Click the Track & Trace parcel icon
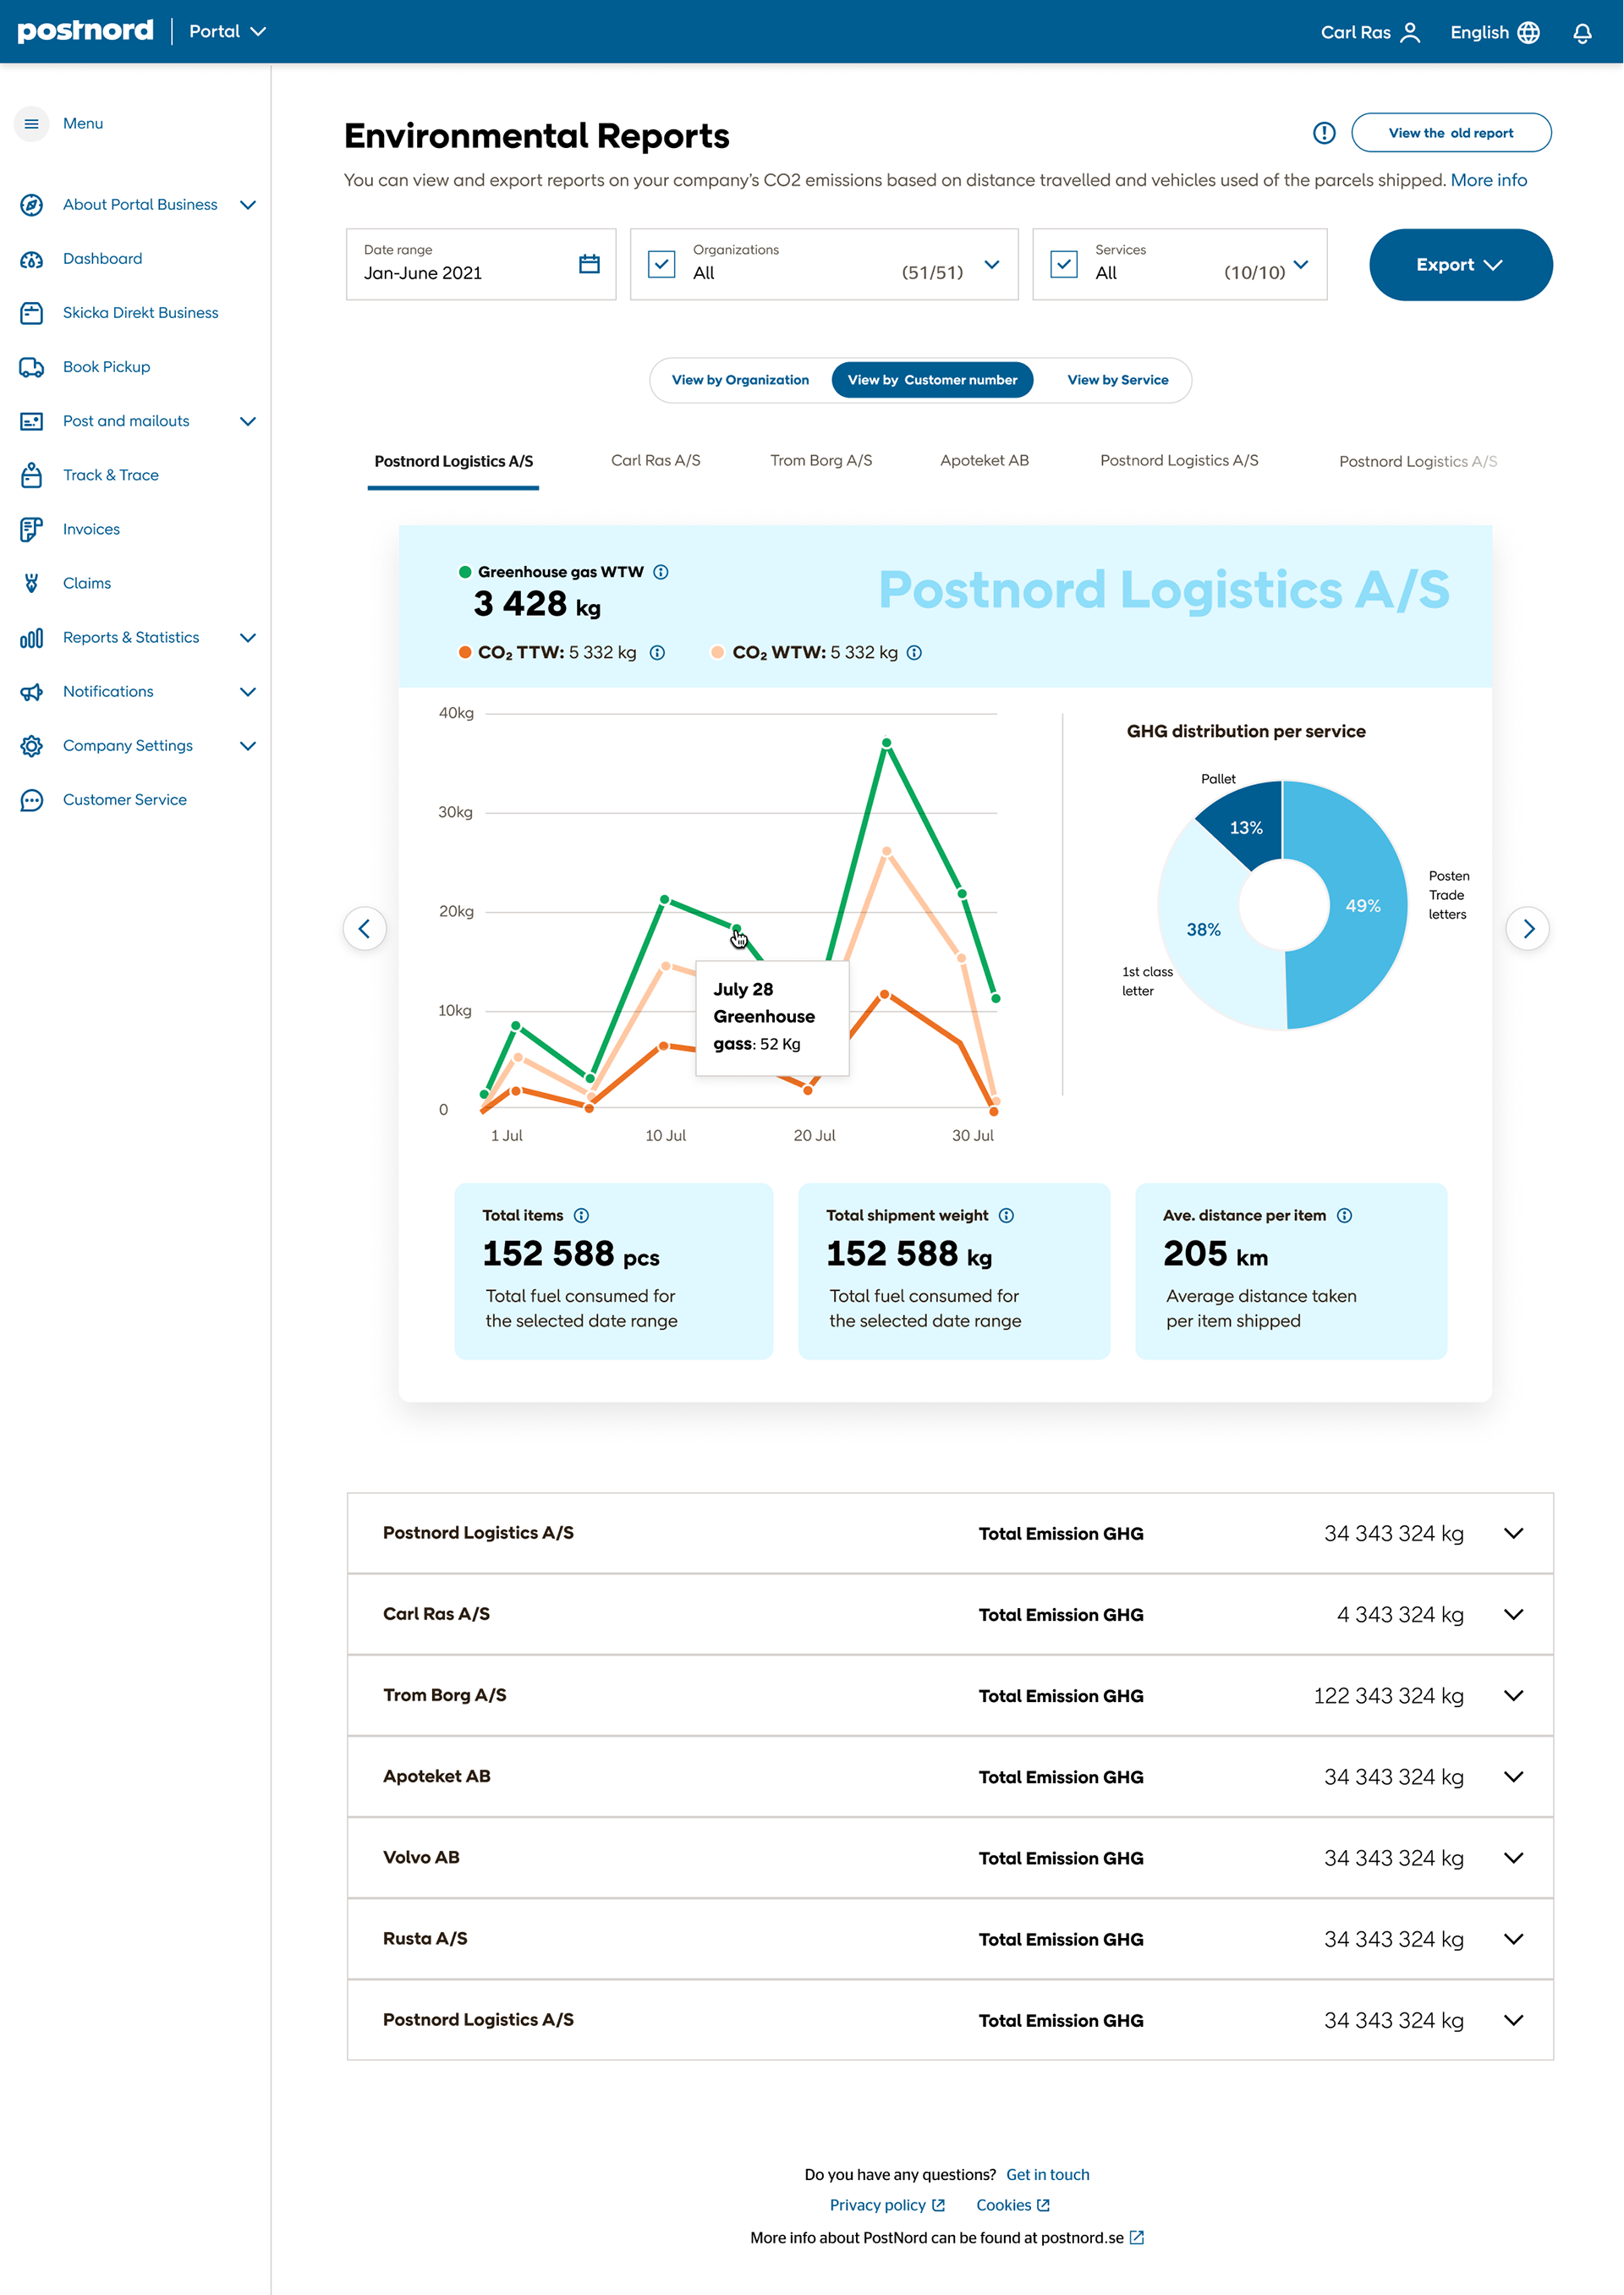Image resolution: width=1624 pixels, height=2295 pixels. 31,475
